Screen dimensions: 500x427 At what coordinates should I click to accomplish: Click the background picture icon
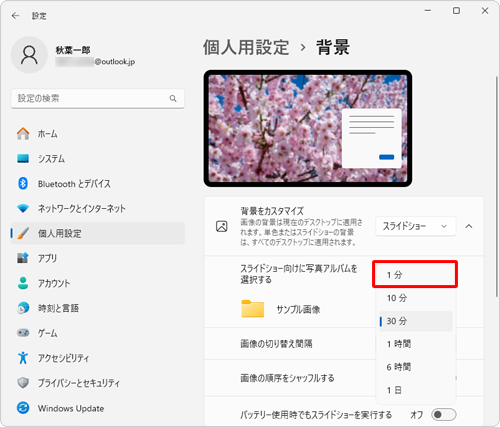coord(222,226)
